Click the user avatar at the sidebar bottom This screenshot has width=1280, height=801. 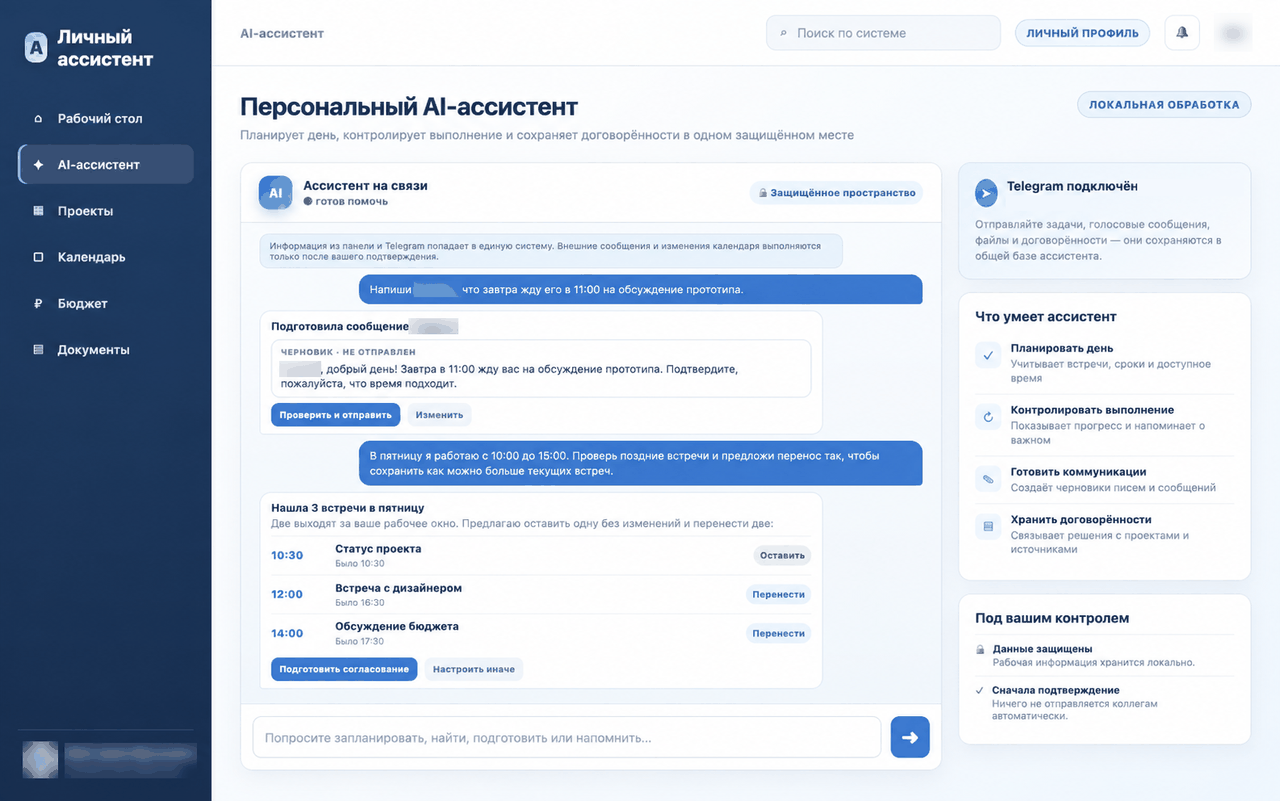click(x=40, y=760)
